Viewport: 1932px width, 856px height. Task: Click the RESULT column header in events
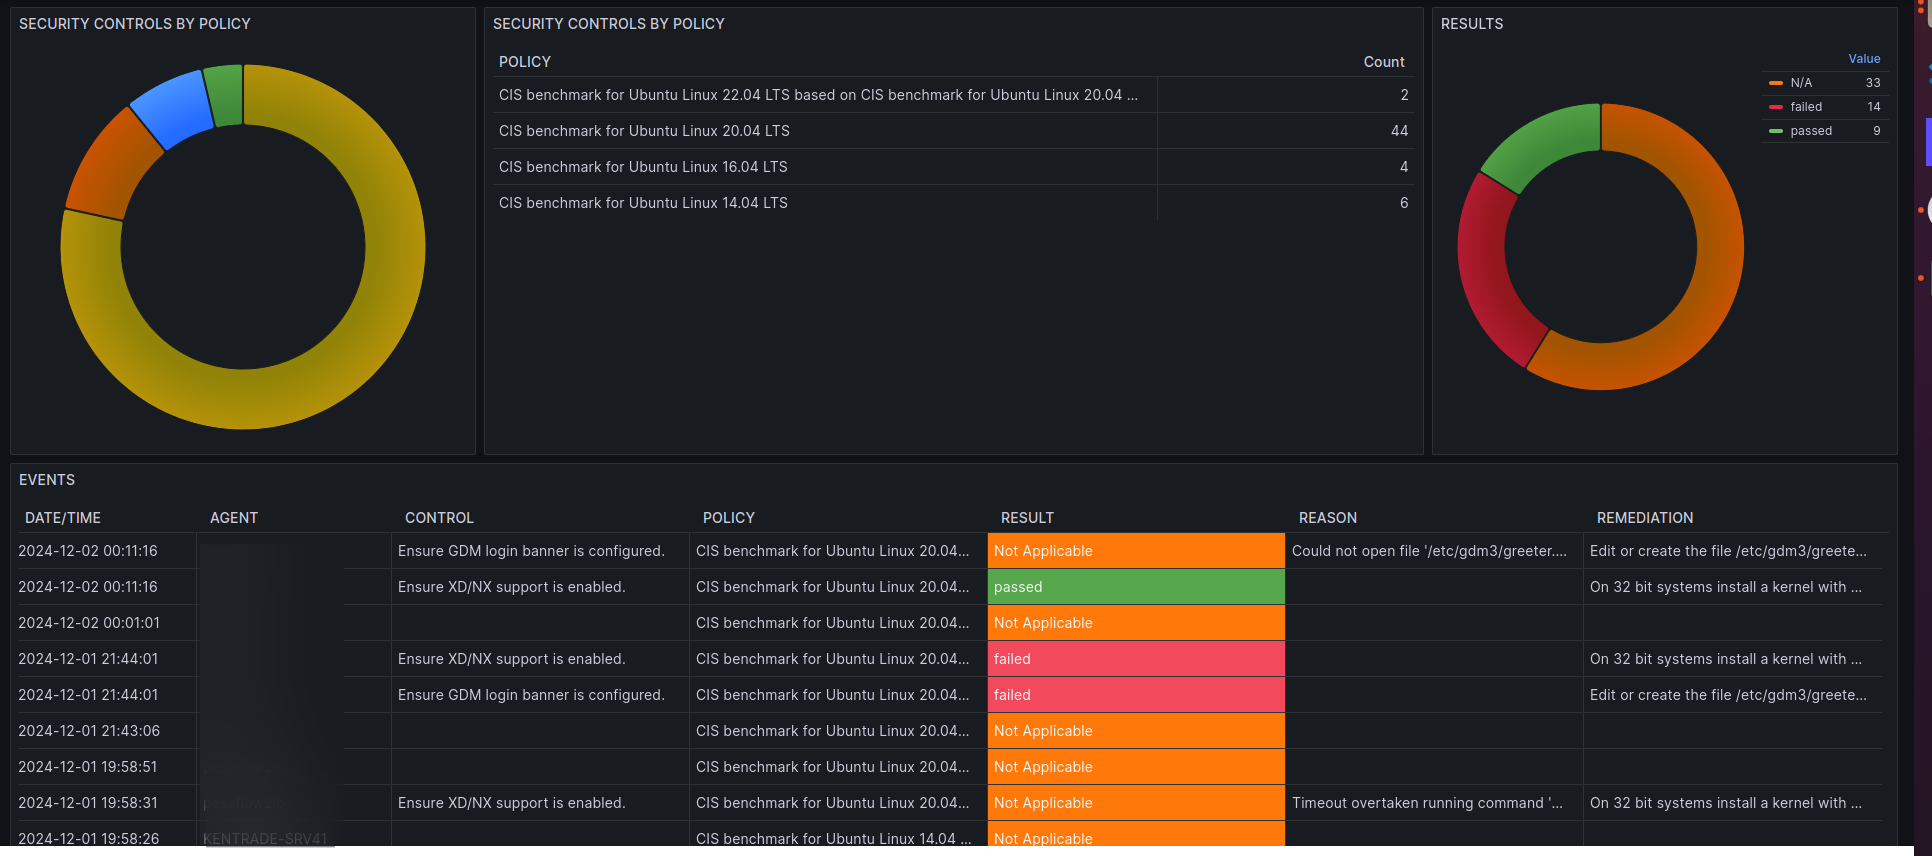pyautogui.click(x=1027, y=518)
